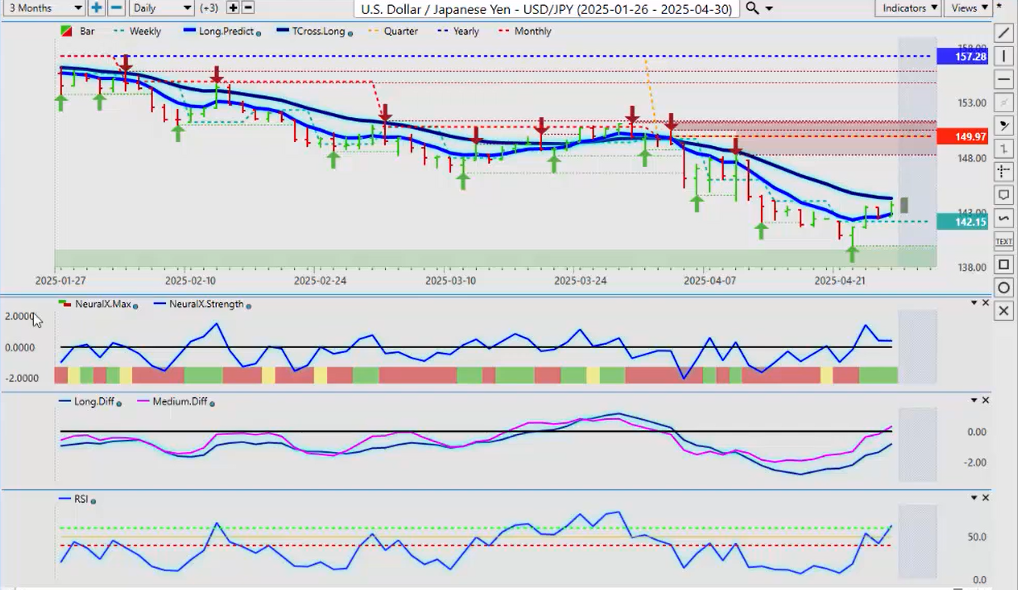Select the circle drawing tool
Image resolution: width=1018 pixels, height=590 pixels.
[x=1004, y=288]
